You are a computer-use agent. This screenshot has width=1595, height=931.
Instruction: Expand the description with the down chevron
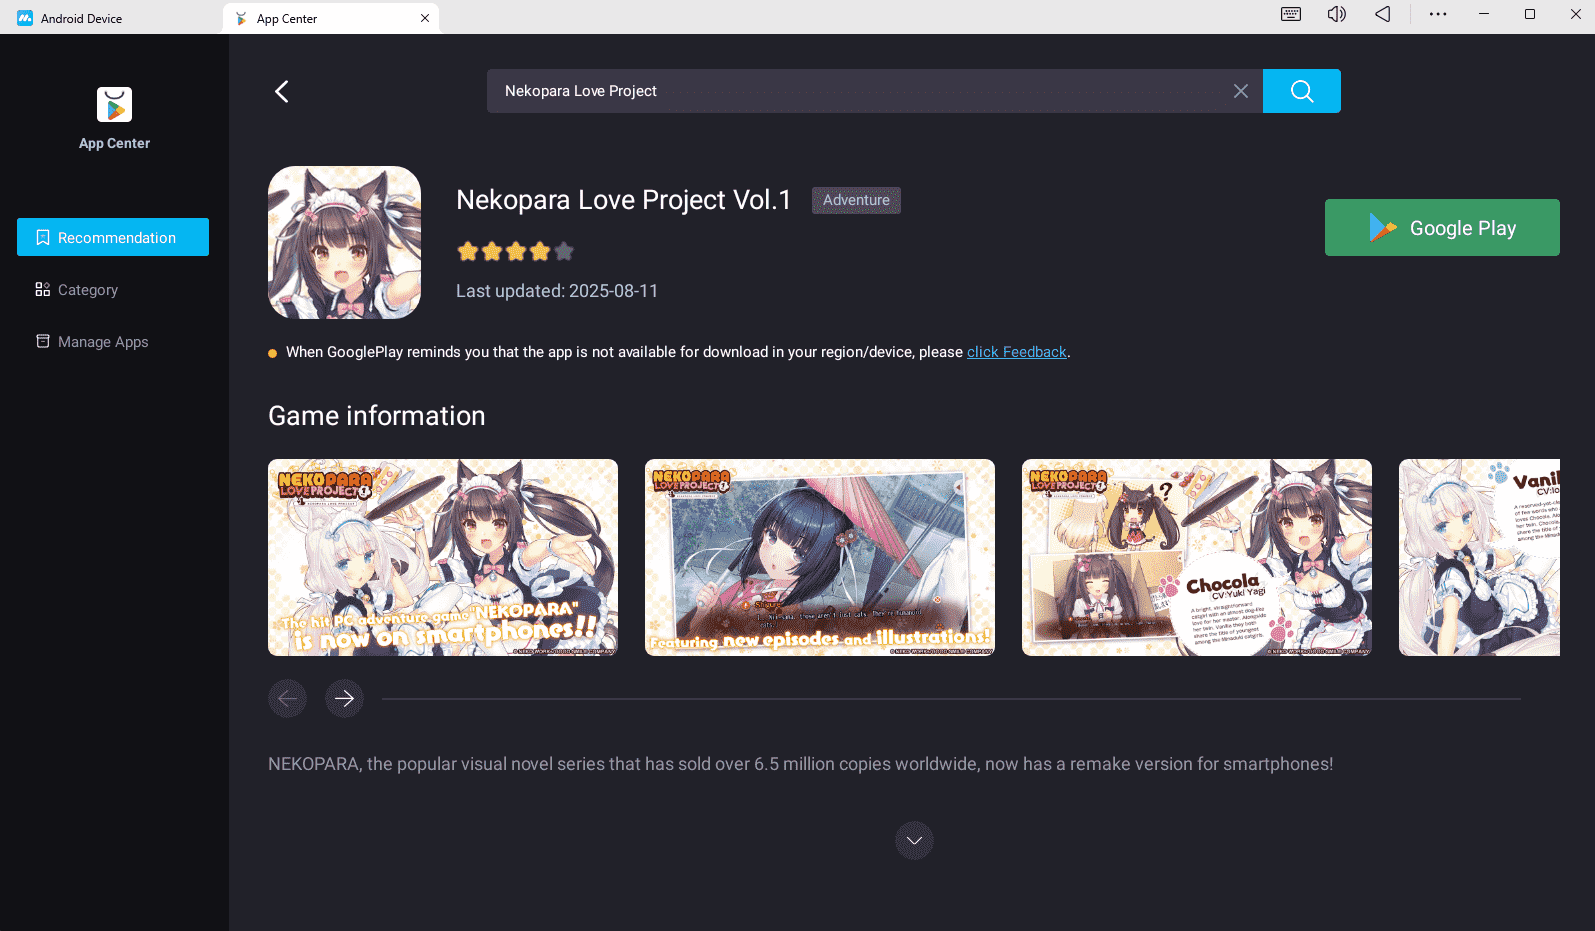pos(914,841)
